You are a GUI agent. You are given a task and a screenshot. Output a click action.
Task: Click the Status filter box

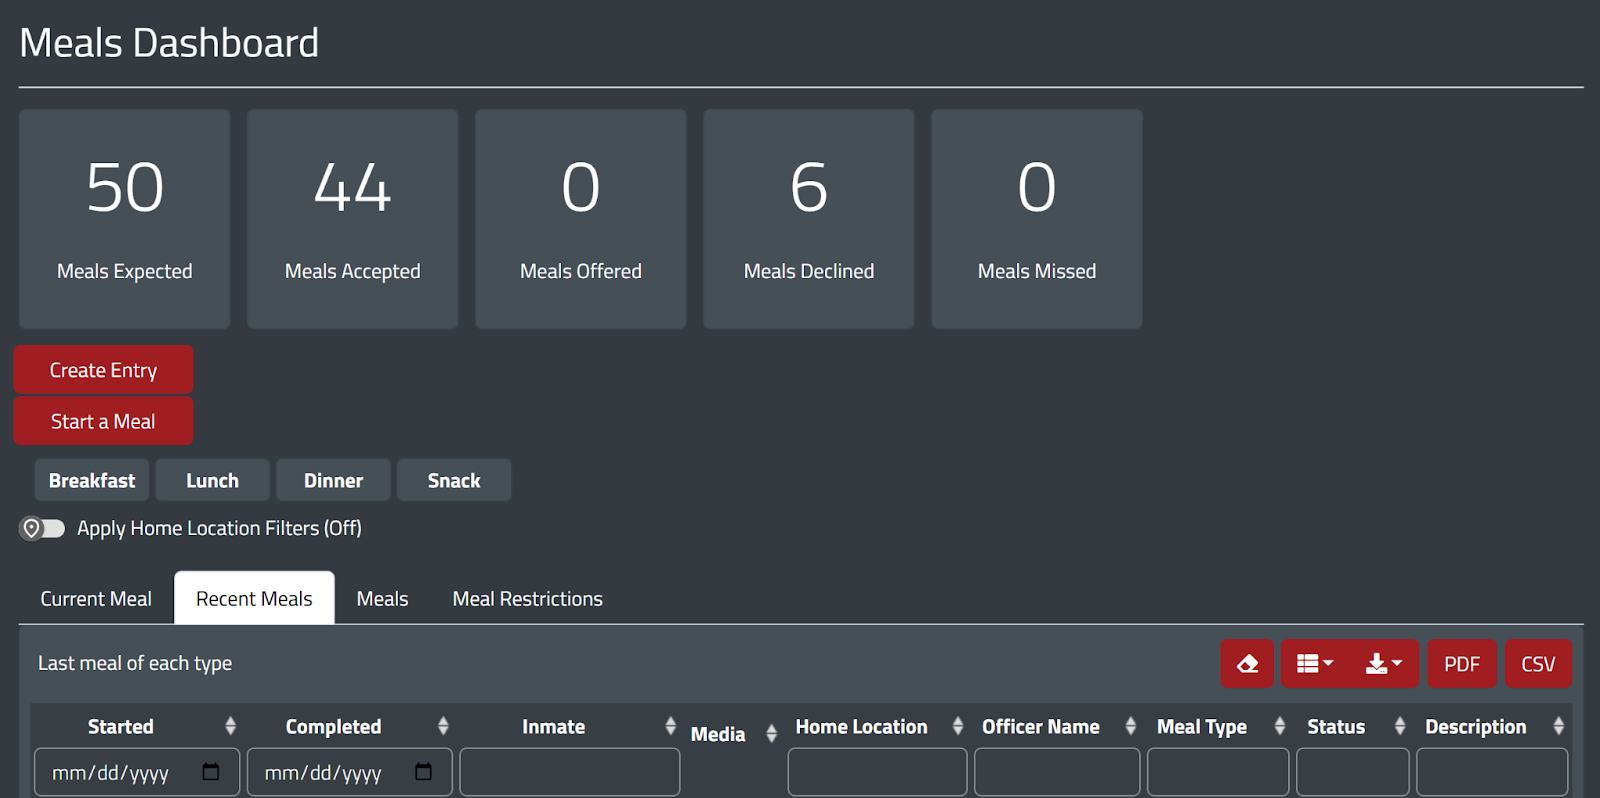coord(1353,772)
